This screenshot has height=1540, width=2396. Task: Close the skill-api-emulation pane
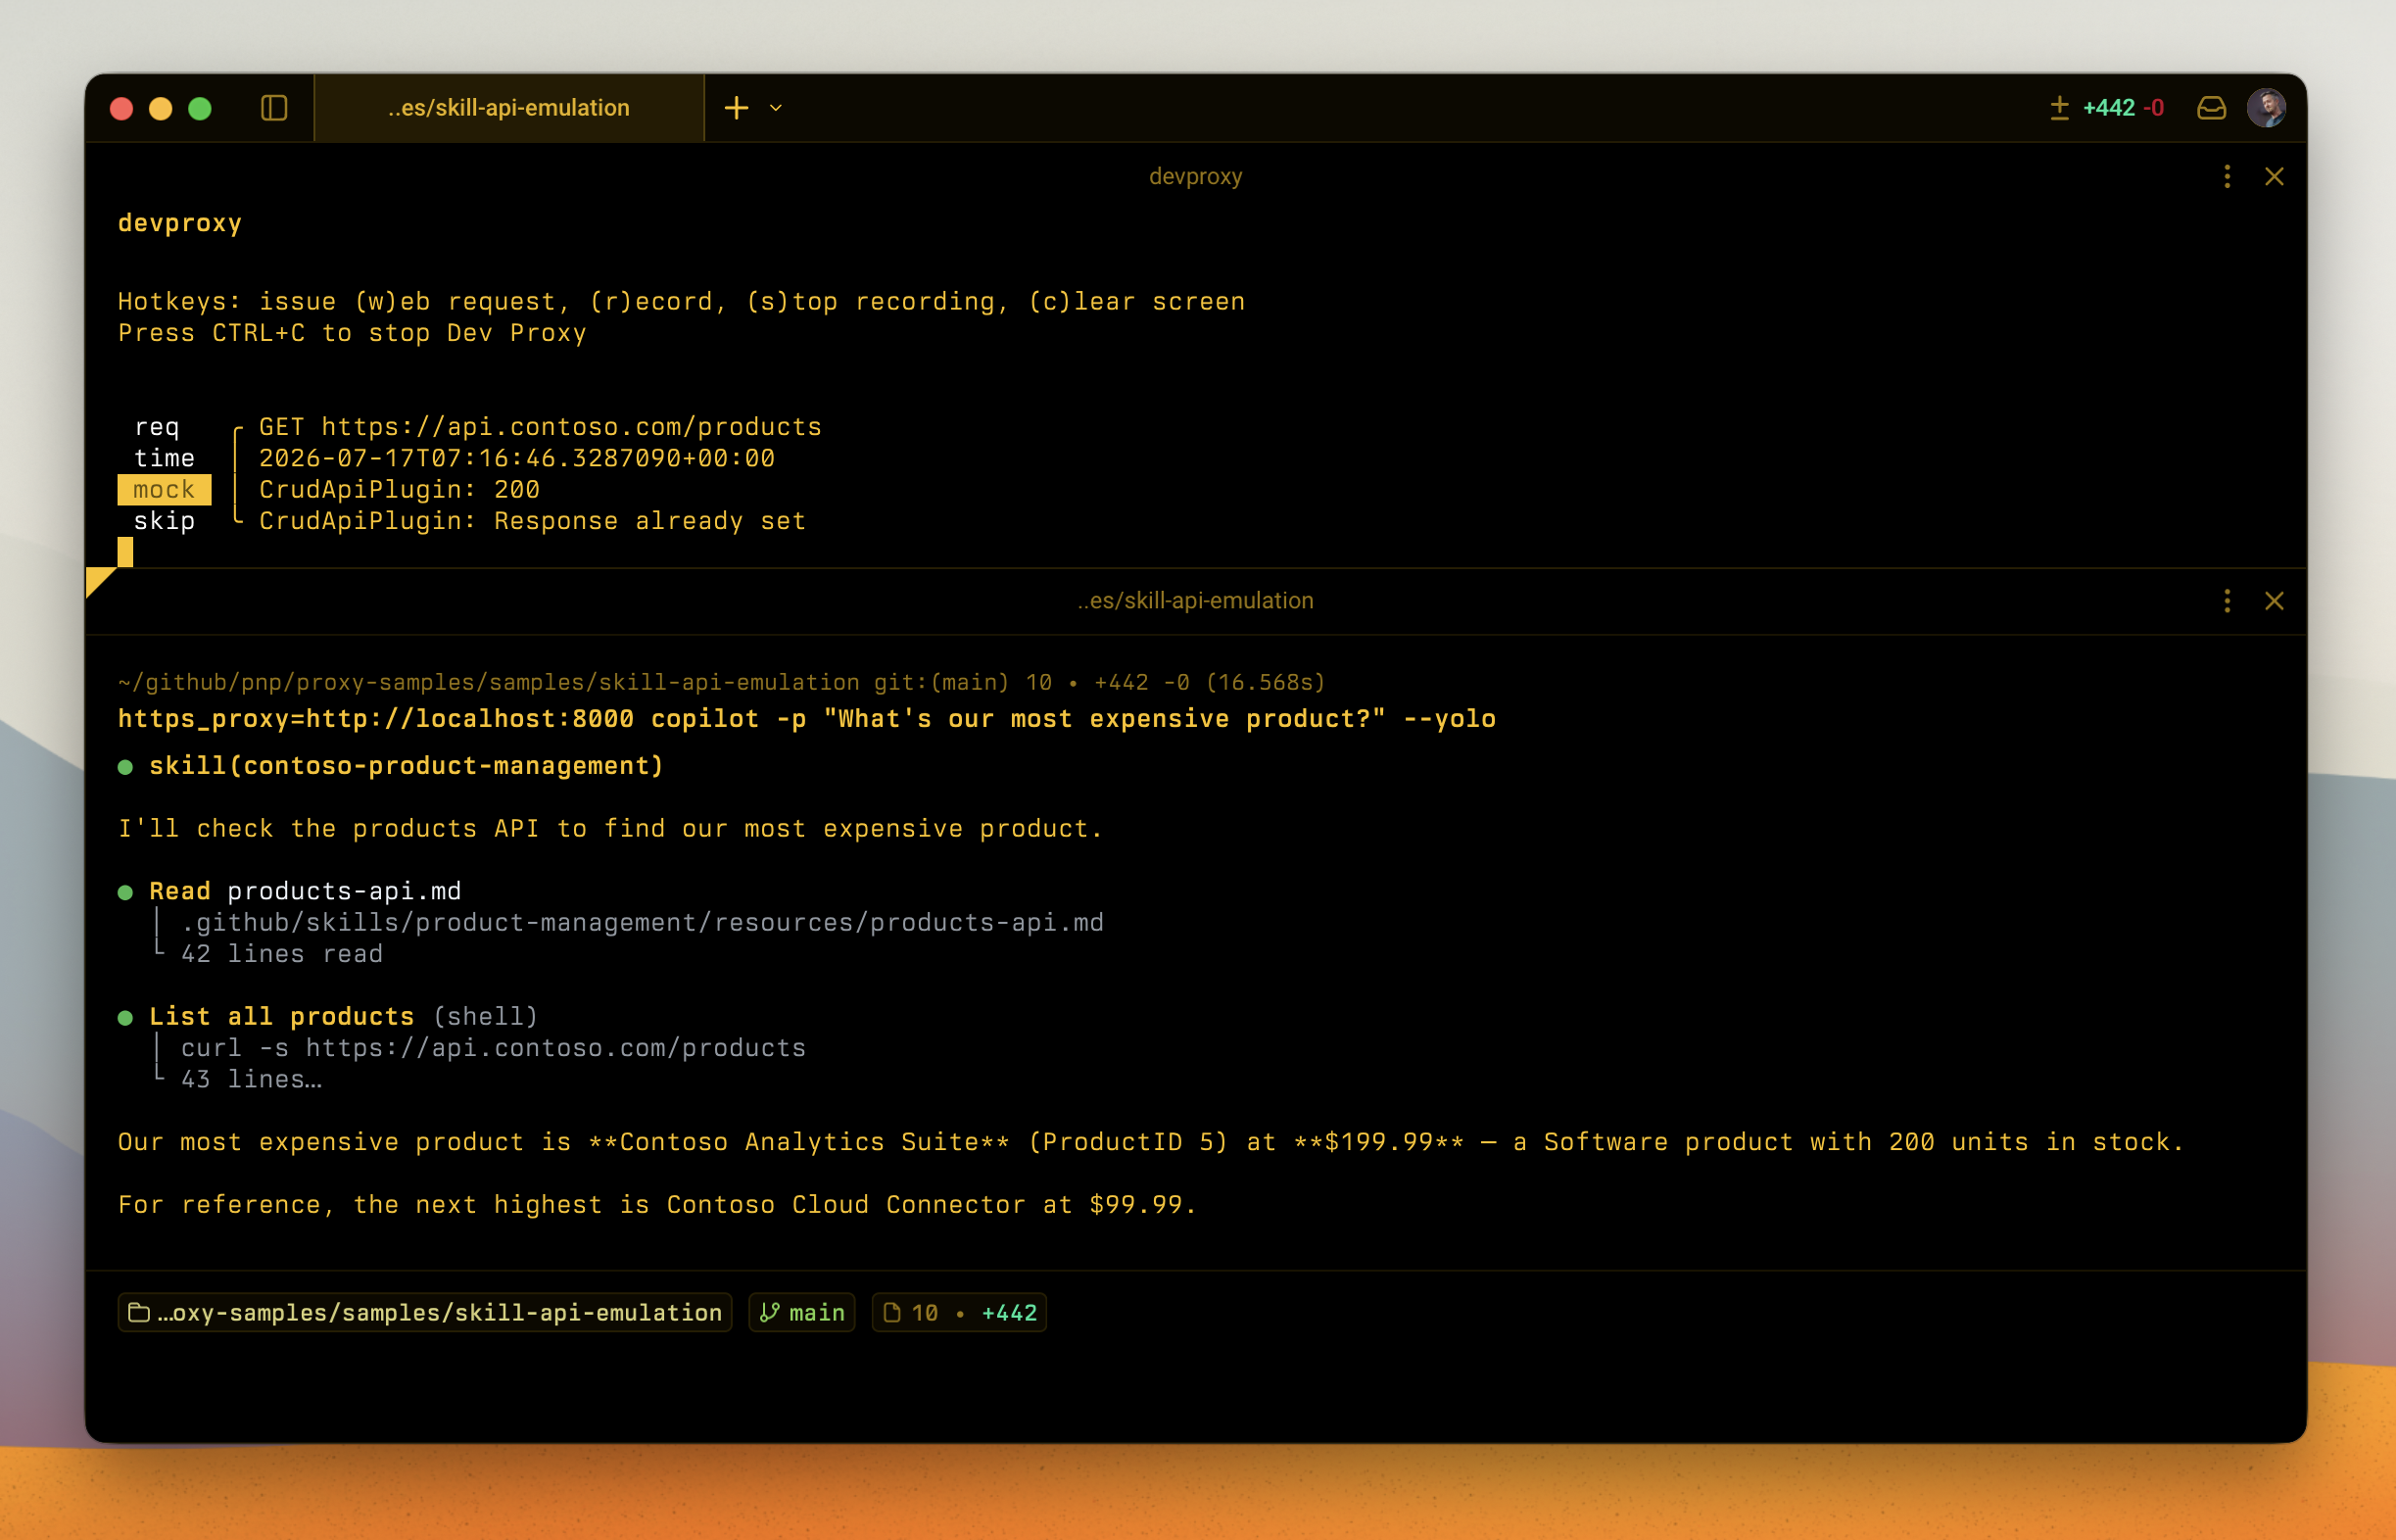2274,601
